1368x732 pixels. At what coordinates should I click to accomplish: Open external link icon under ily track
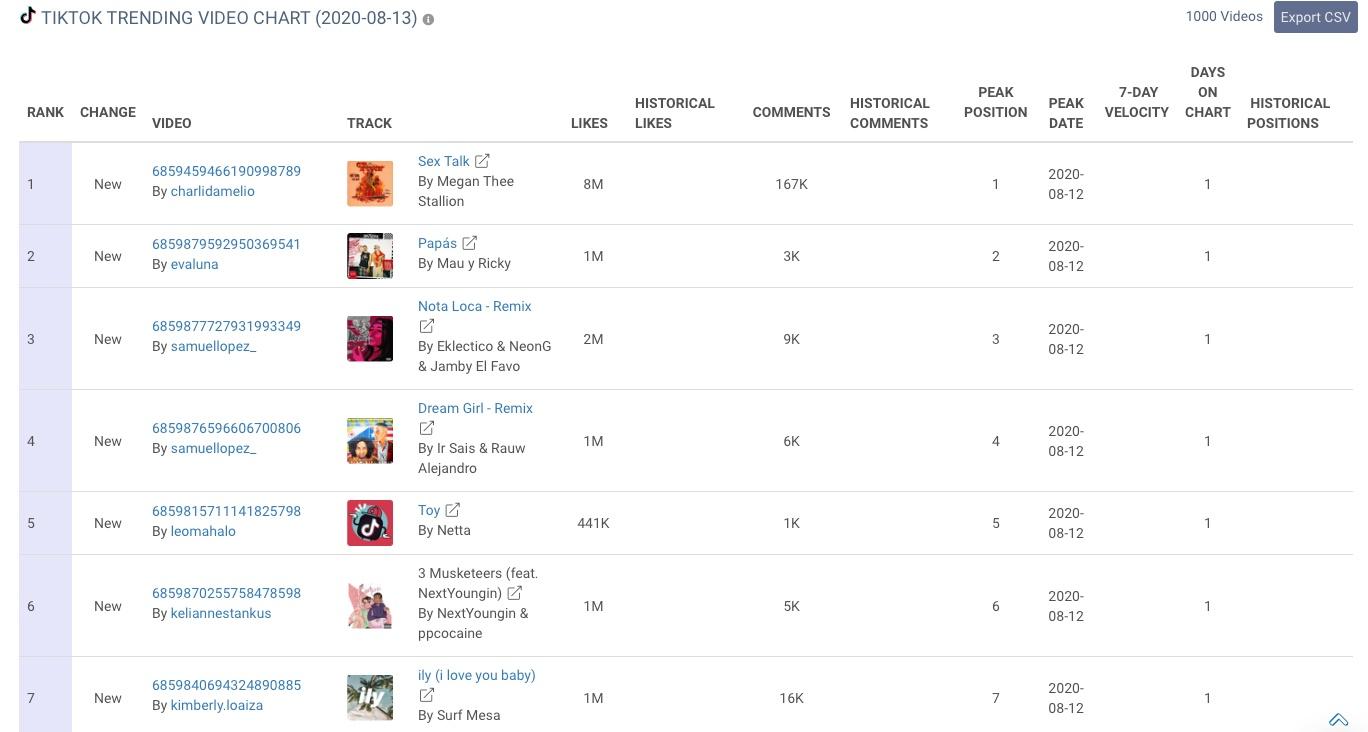click(x=426, y=695)
